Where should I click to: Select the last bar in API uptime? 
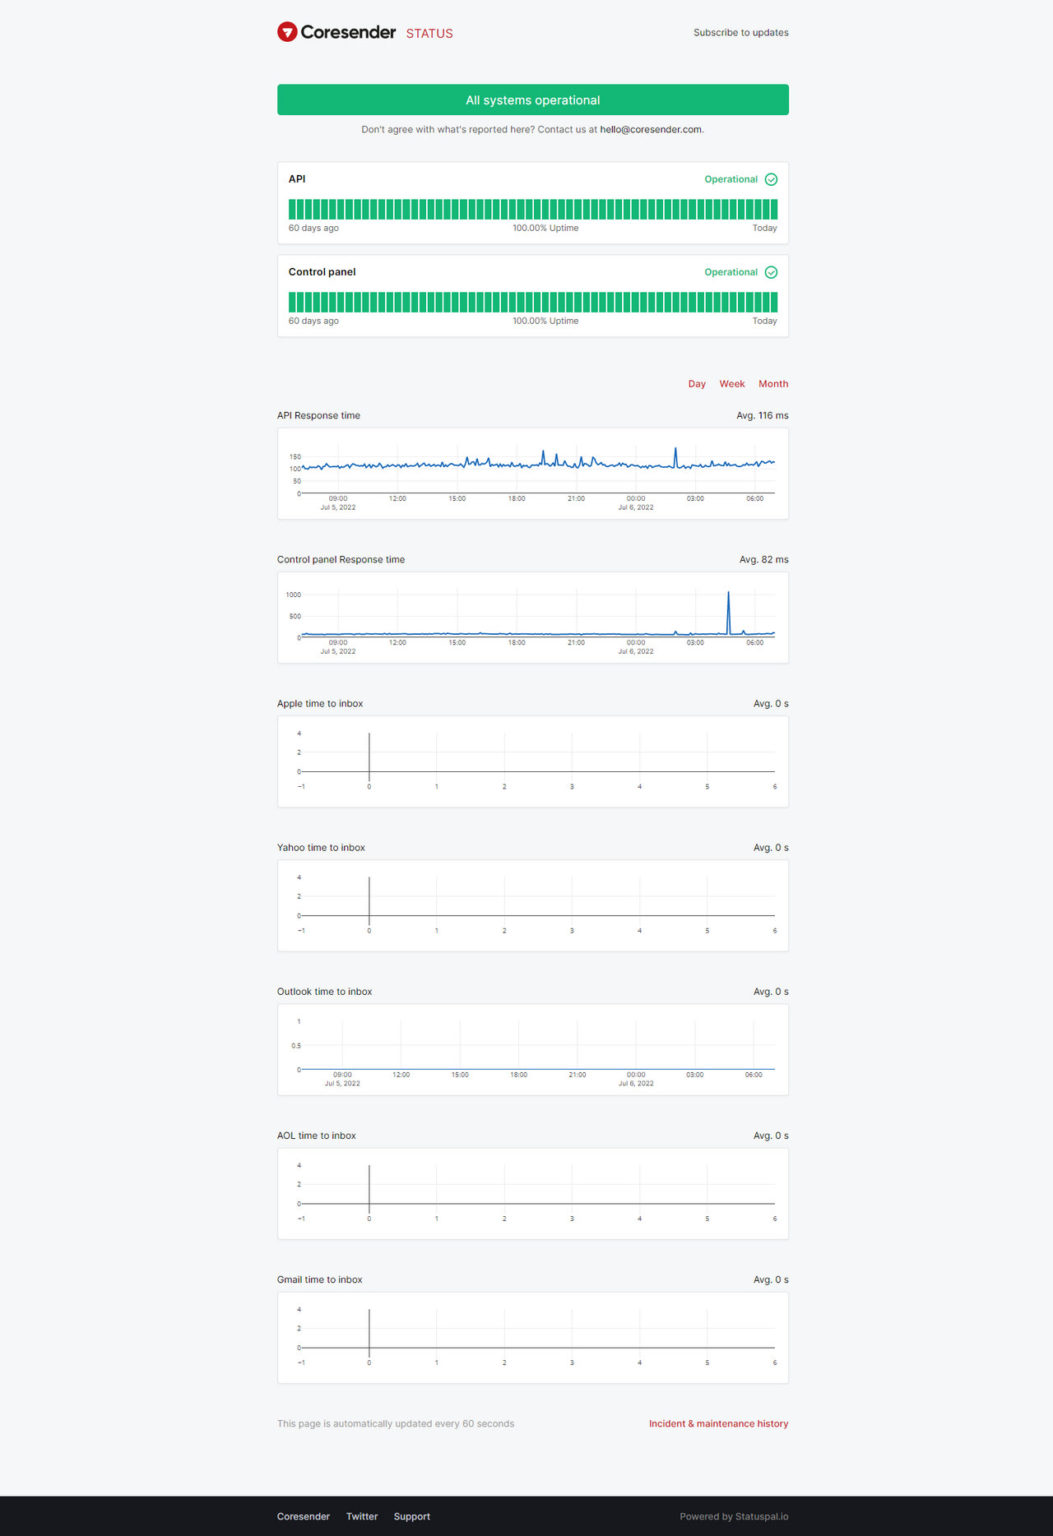click(773, 209)
